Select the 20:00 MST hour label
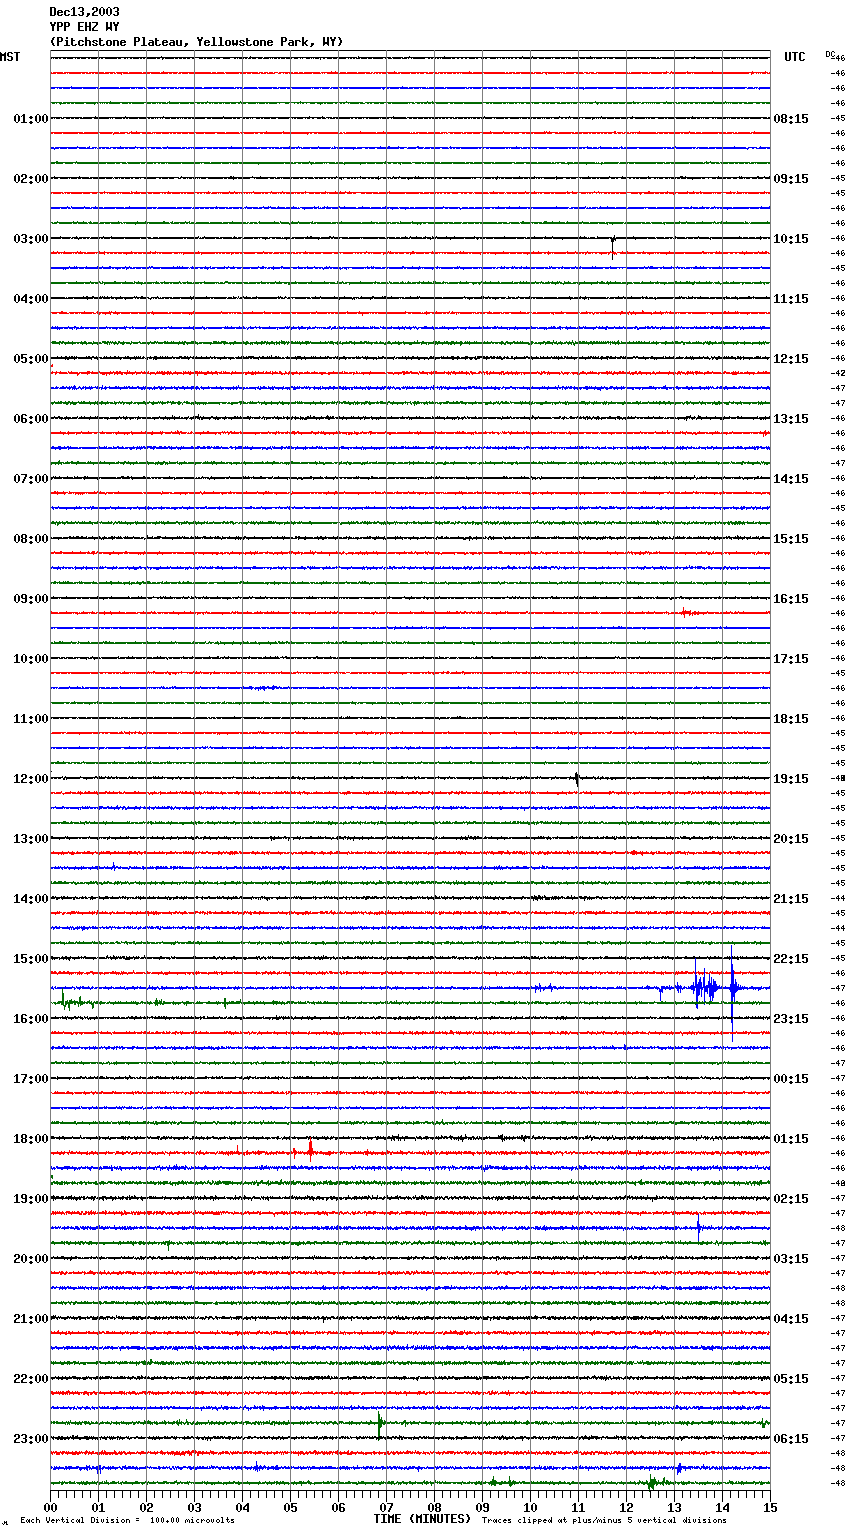Screen dimensions: 850x1534 [x=31, y=1259]
